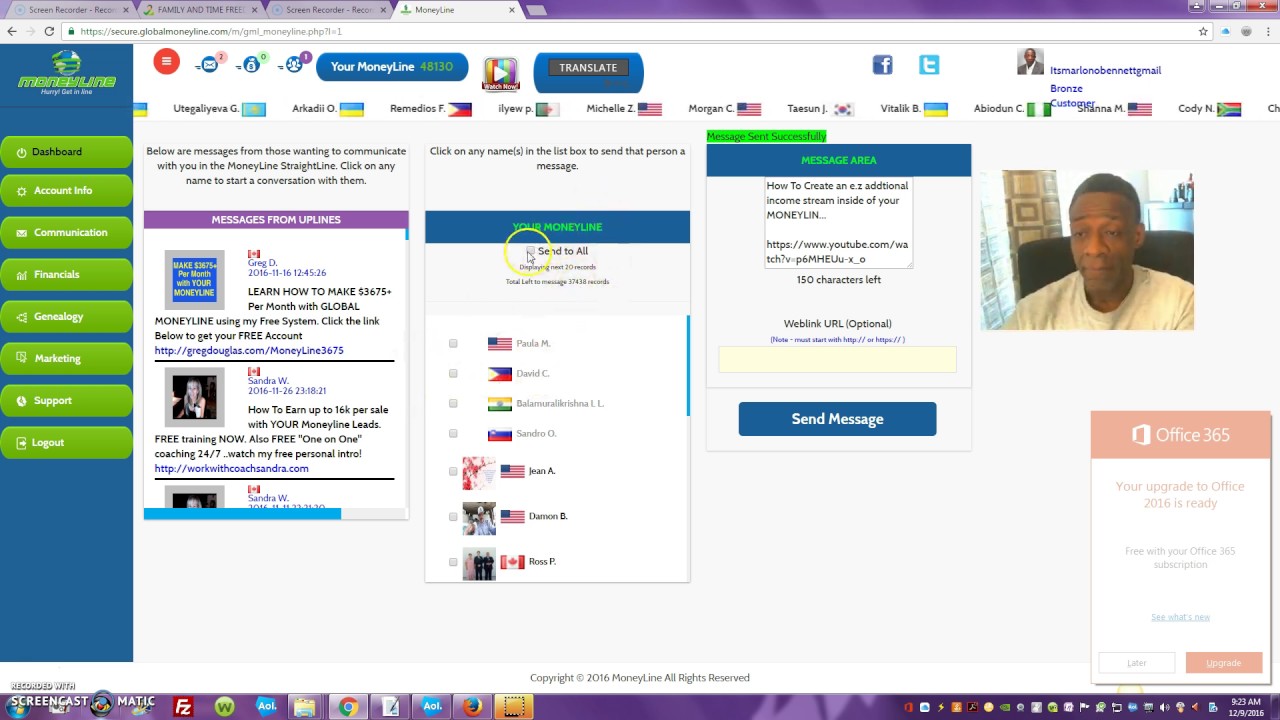Select Paula M. checkbox
Viewport: 1280px width, 720px height.
[x=453, y=343]
